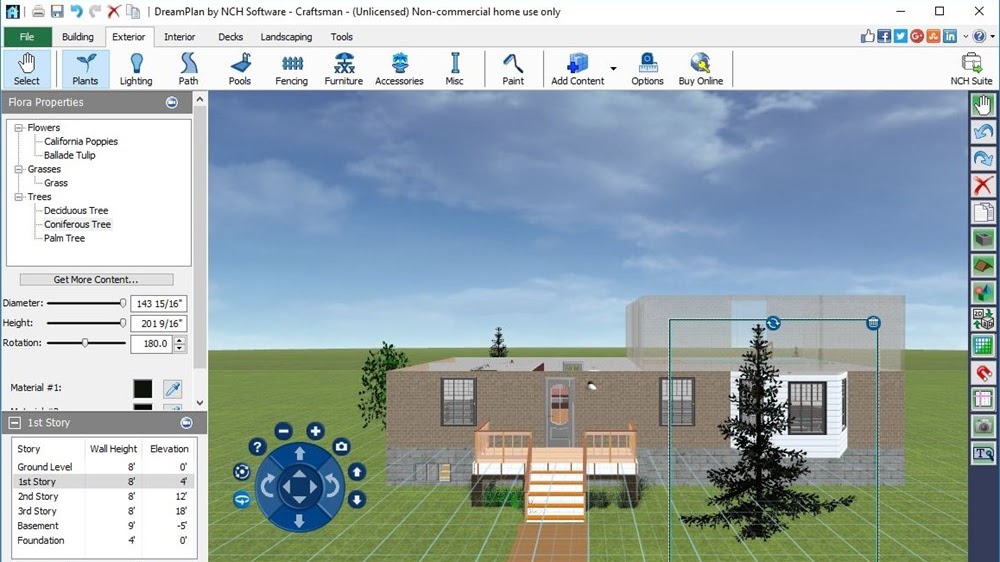Click Get More Content button

click(x=96, y=279)
